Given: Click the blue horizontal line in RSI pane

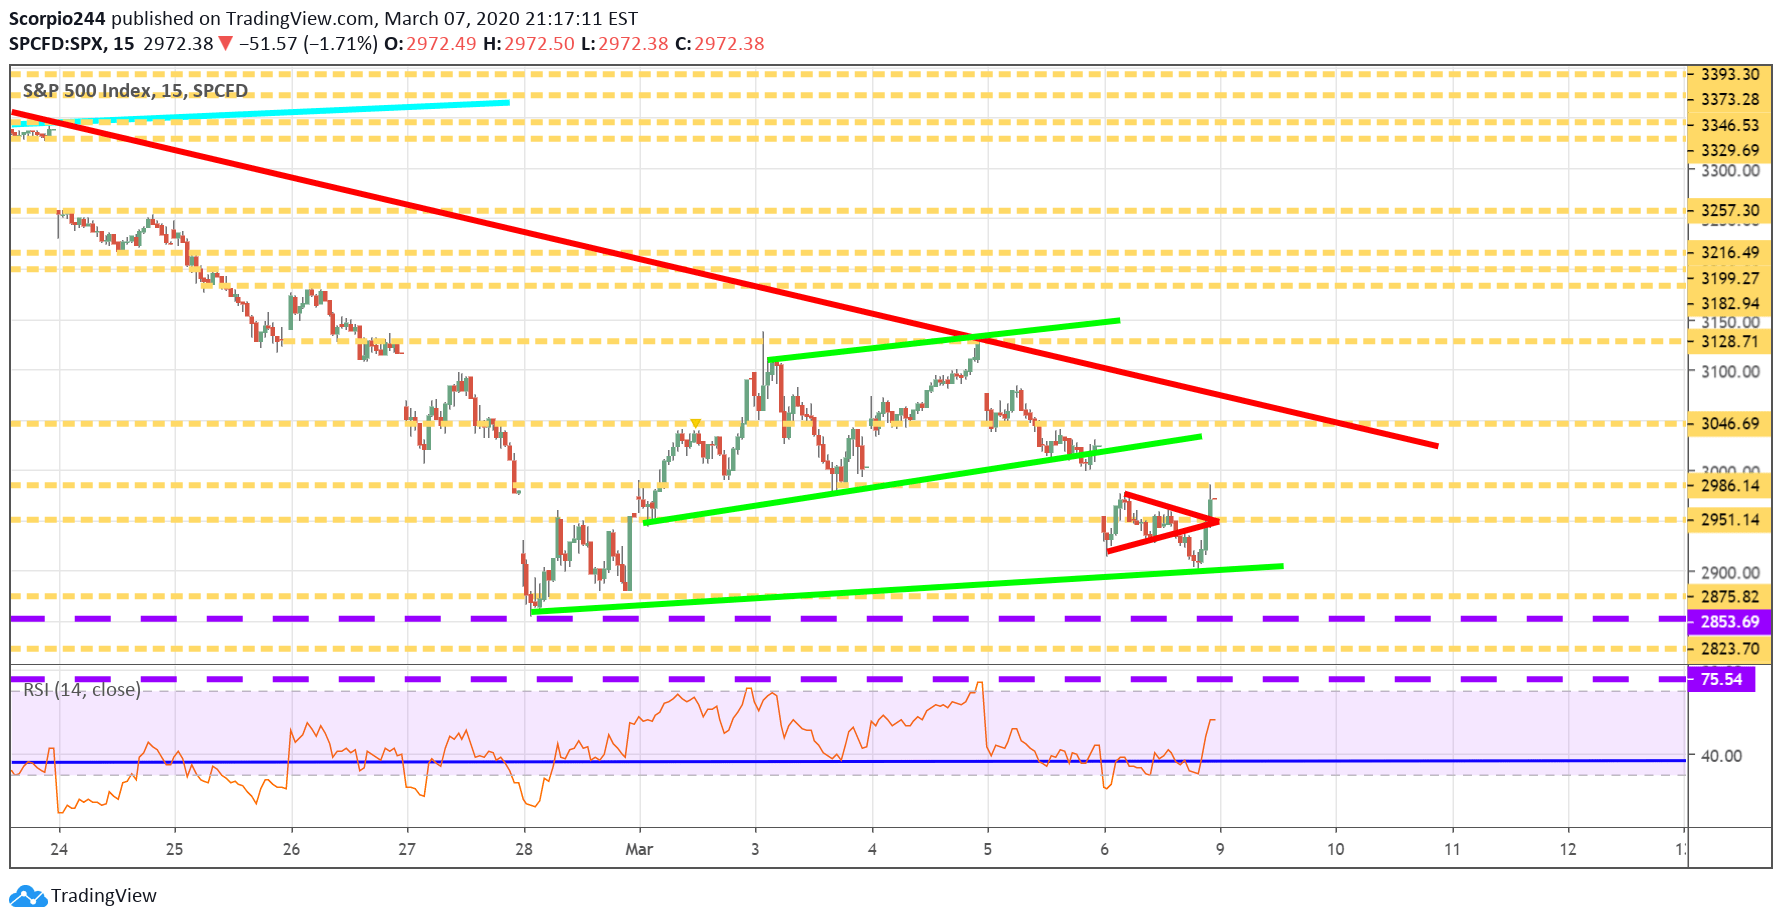Looking at the screenshot, I should (x=848, y=762).
